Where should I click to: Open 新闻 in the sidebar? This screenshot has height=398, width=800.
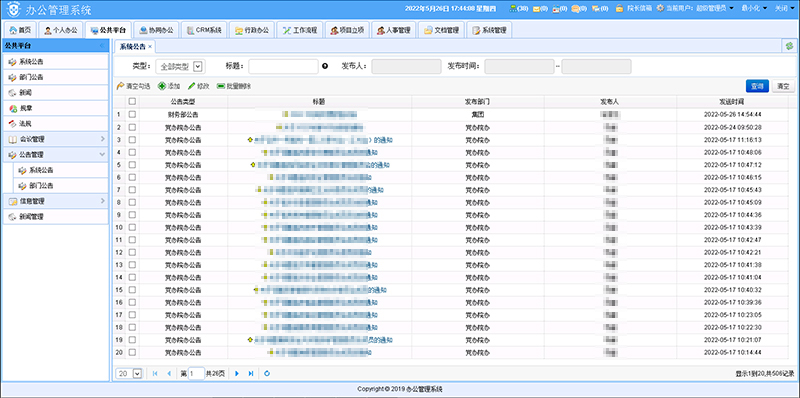(x=56, y=93)
